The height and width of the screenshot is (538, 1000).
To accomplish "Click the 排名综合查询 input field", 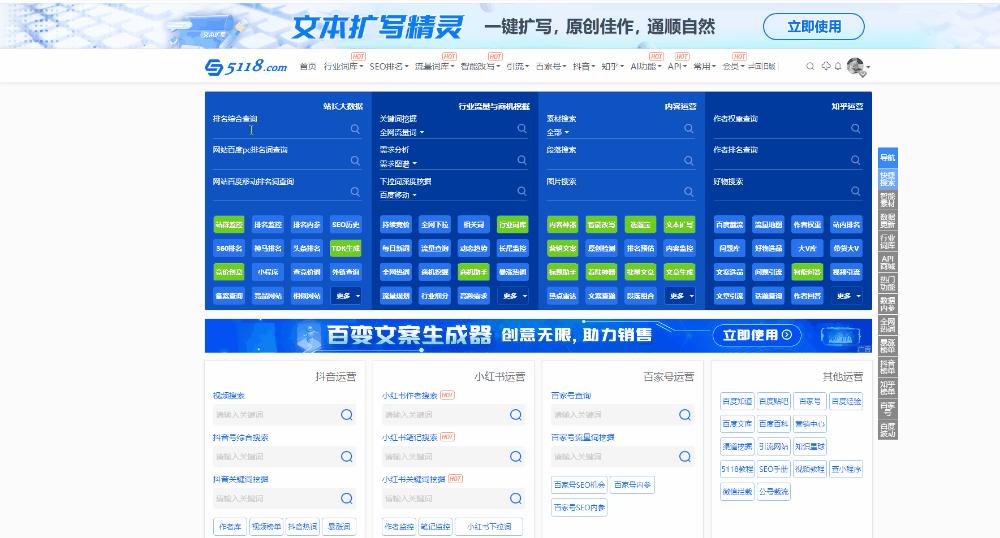I will (x=280, y=129).
